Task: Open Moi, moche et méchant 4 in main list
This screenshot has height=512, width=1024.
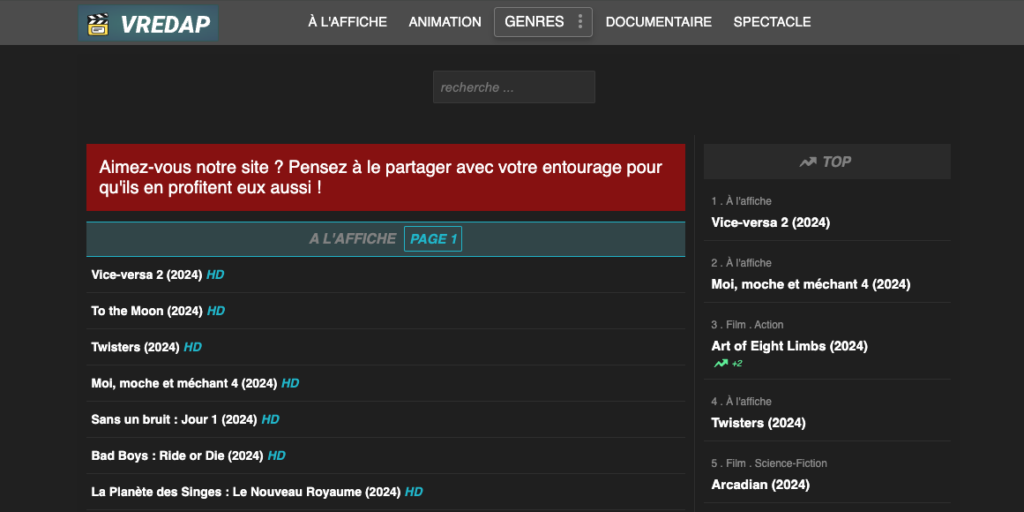Action: 184,383
